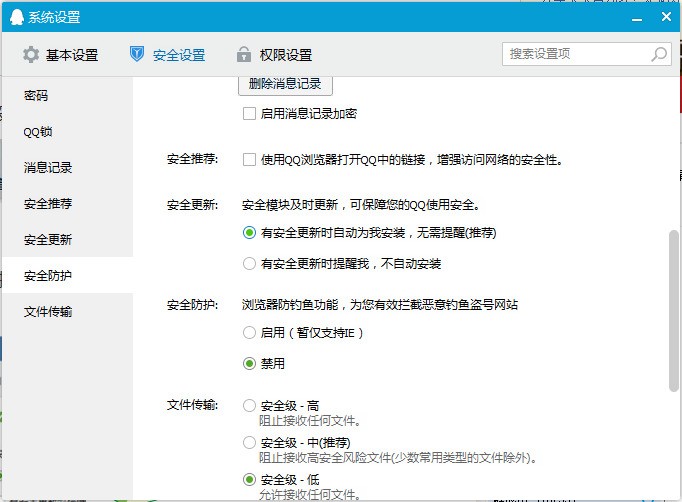Click the magnifier search icon
This screenshot has width=682, height=502.
pos(659,54)
